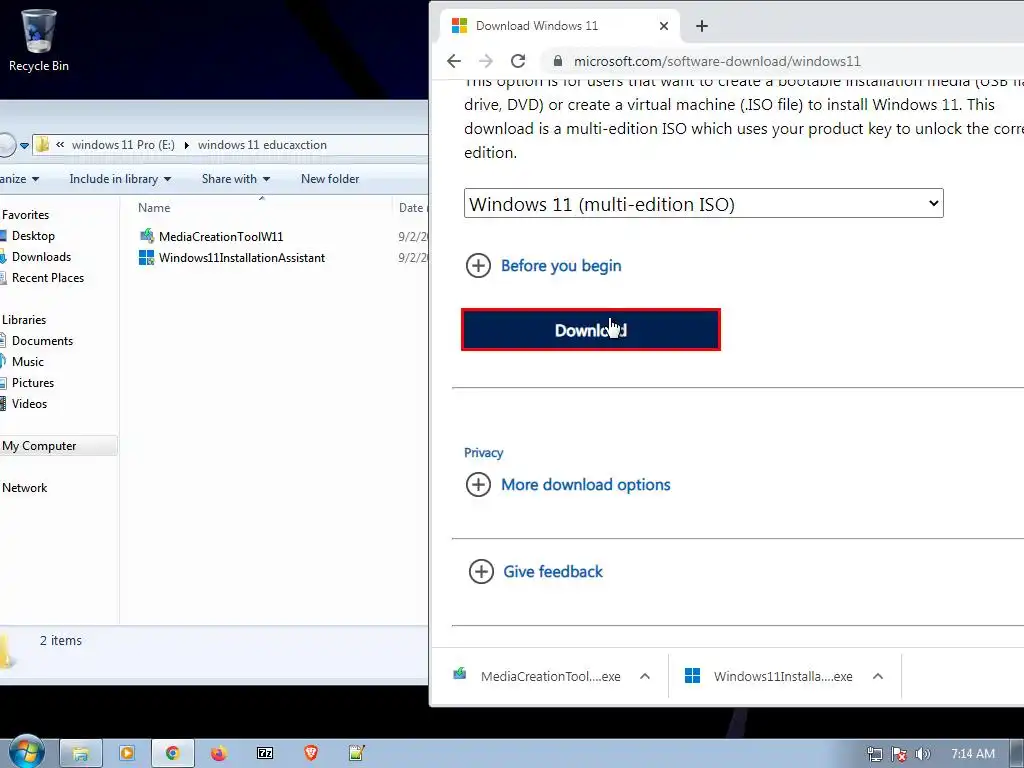Click the Chrome forward arrow
This screenshot has width=1024, height=768.
[x=486, y=61]
